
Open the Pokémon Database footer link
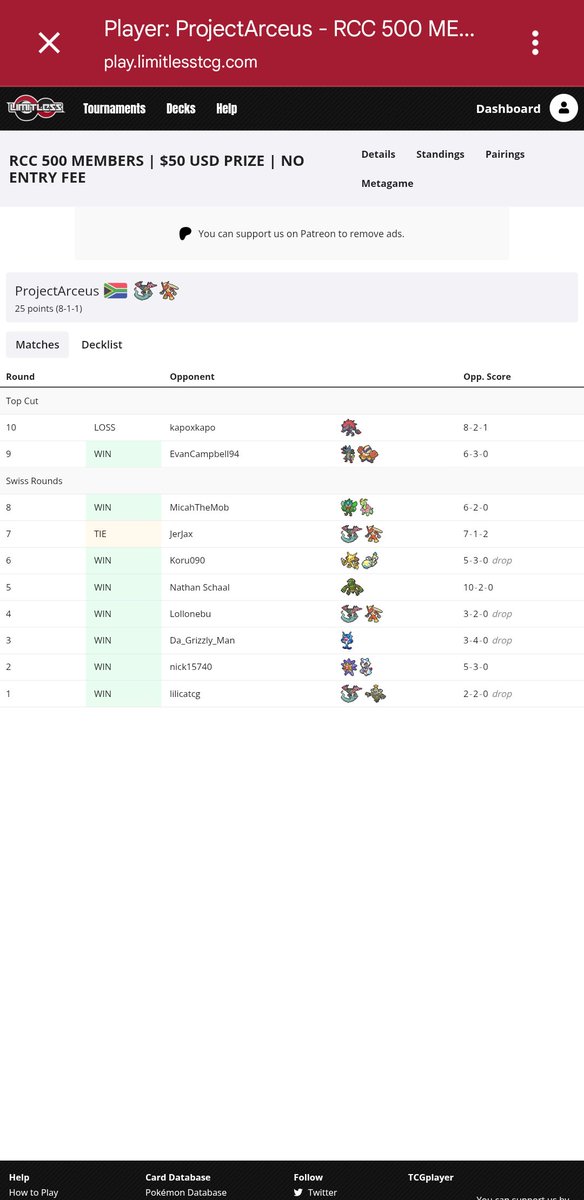click(186, 1192)
